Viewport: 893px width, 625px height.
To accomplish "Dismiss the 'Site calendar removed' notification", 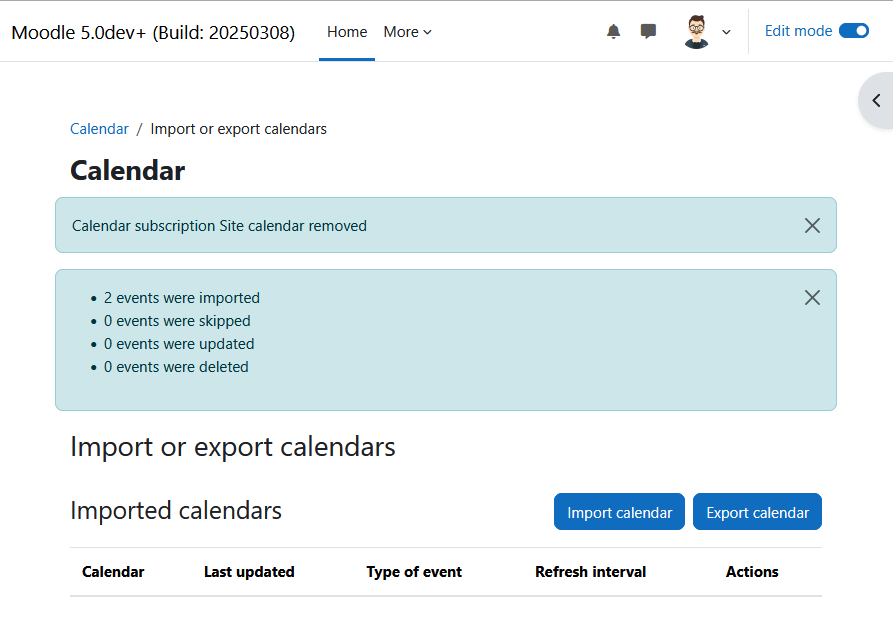I will click(x=812, y=226).
